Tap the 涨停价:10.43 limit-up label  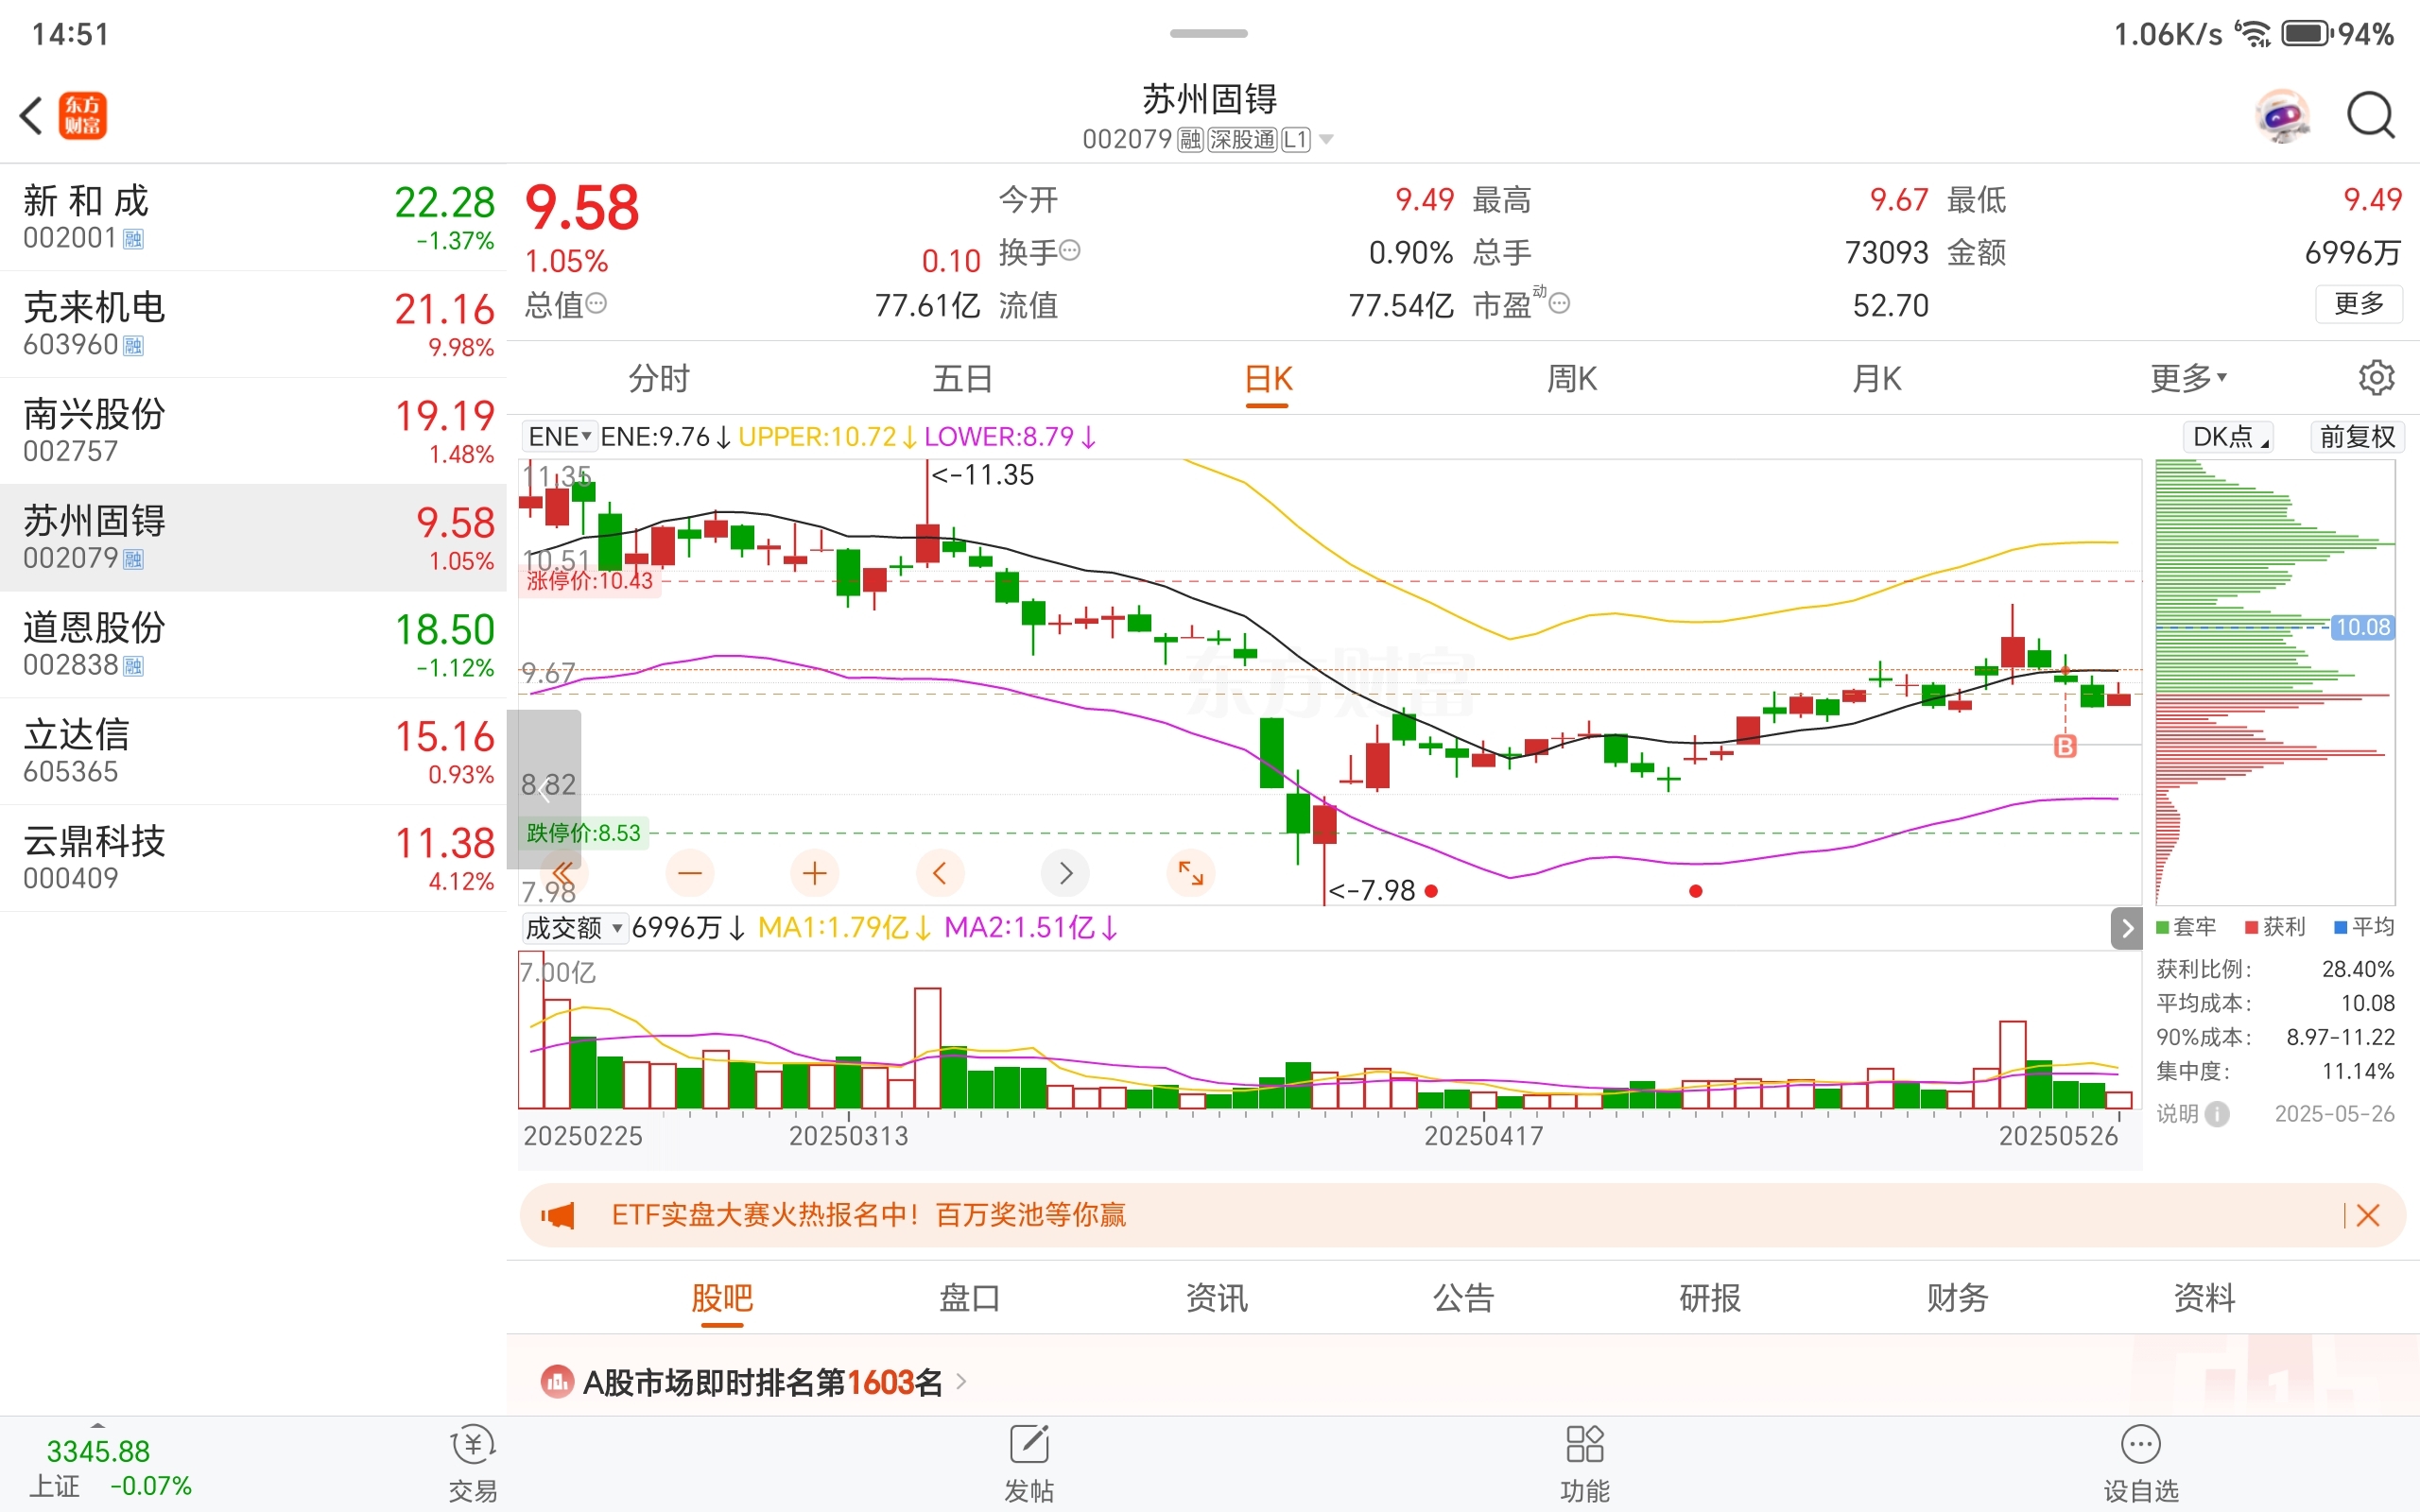[589, 581]
